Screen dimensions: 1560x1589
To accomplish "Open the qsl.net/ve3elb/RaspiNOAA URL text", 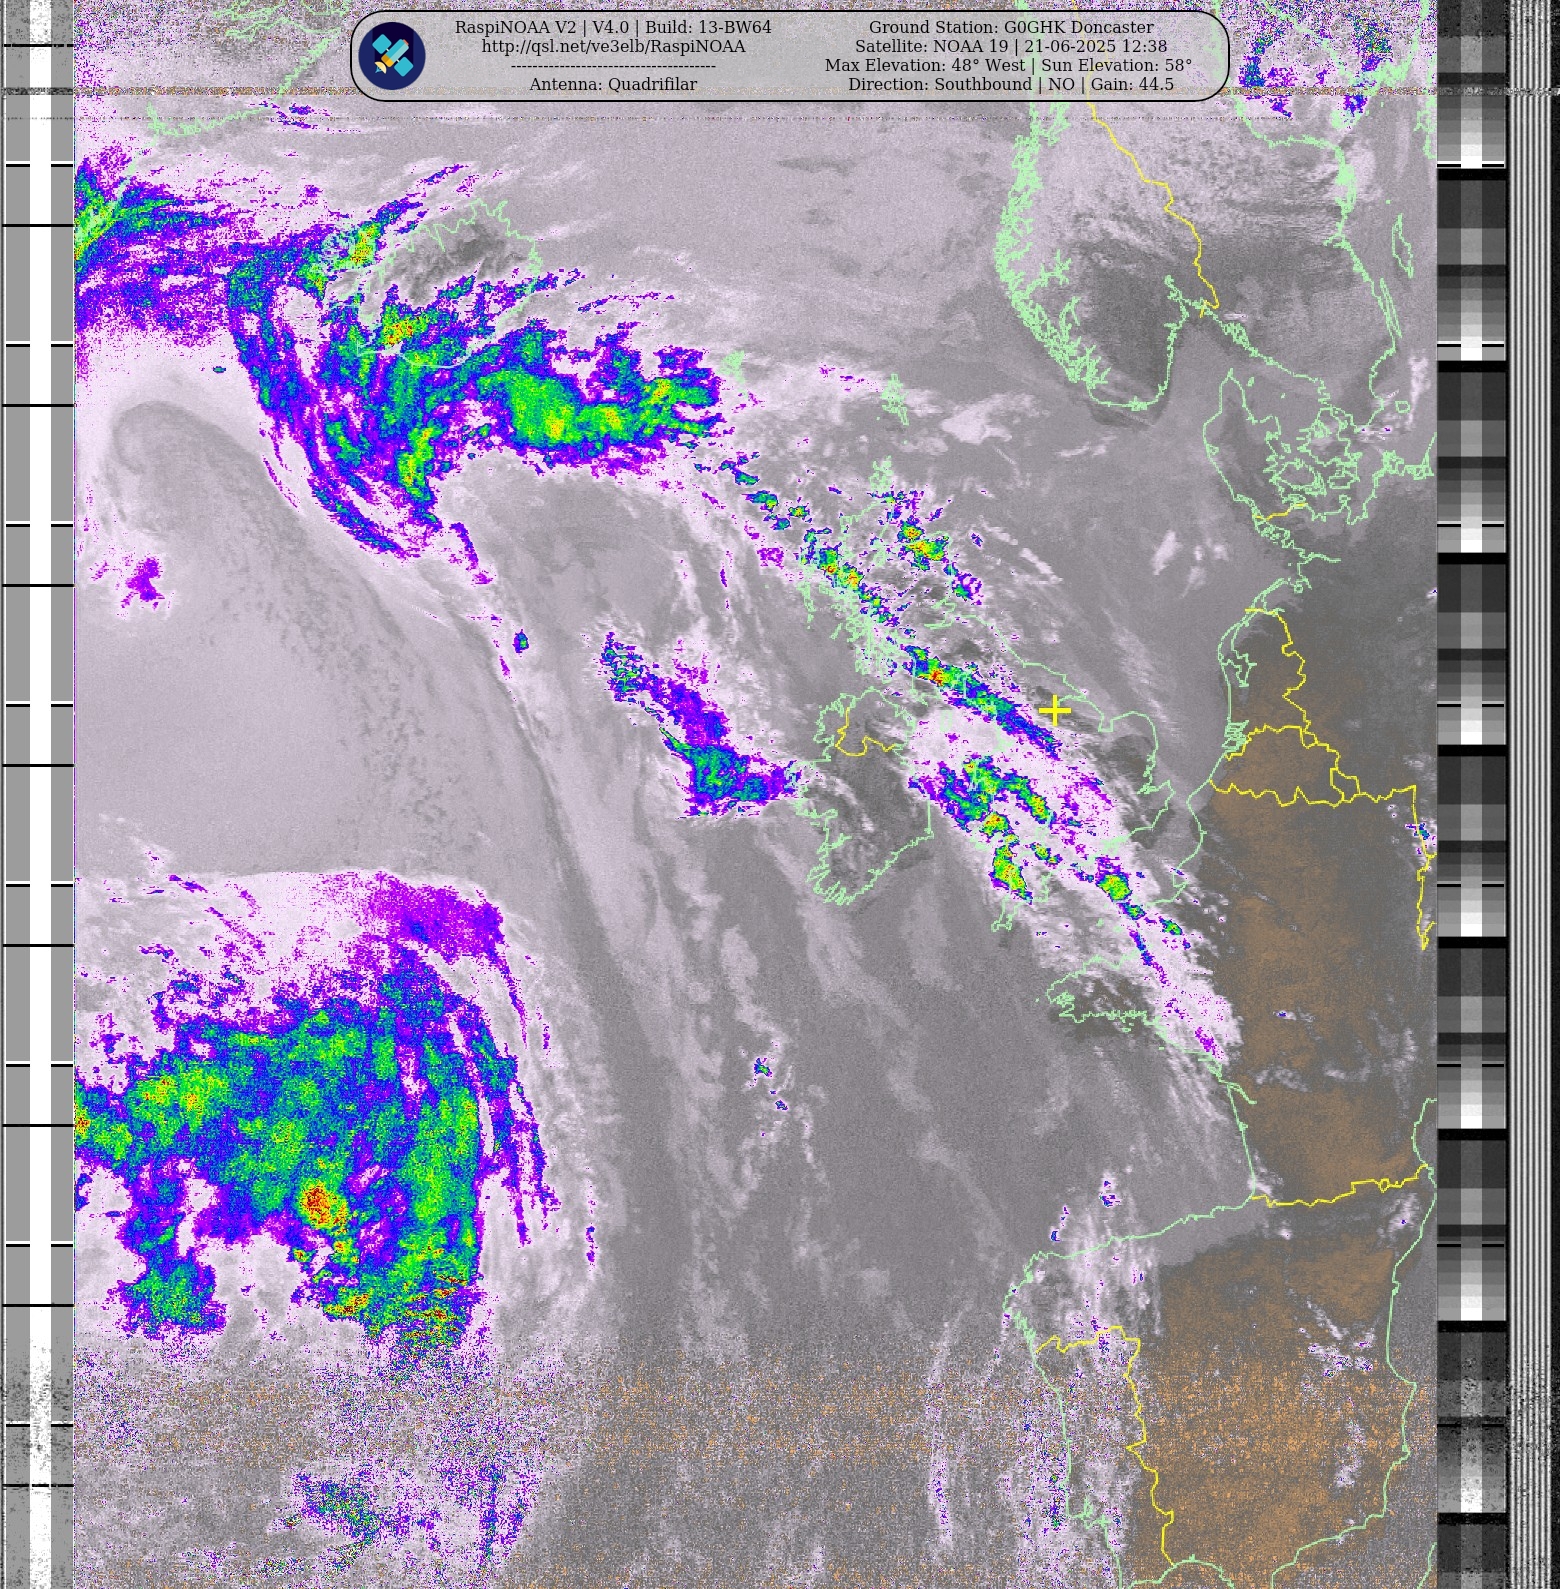I will tap(613, 46).
